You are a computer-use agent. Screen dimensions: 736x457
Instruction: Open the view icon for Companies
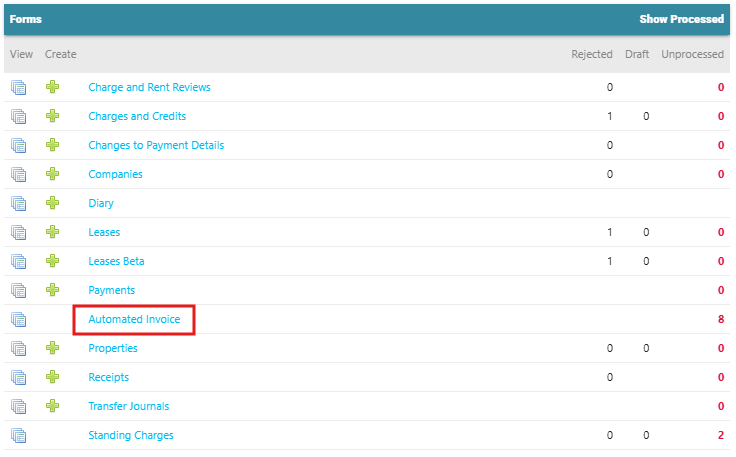[19, 175]
